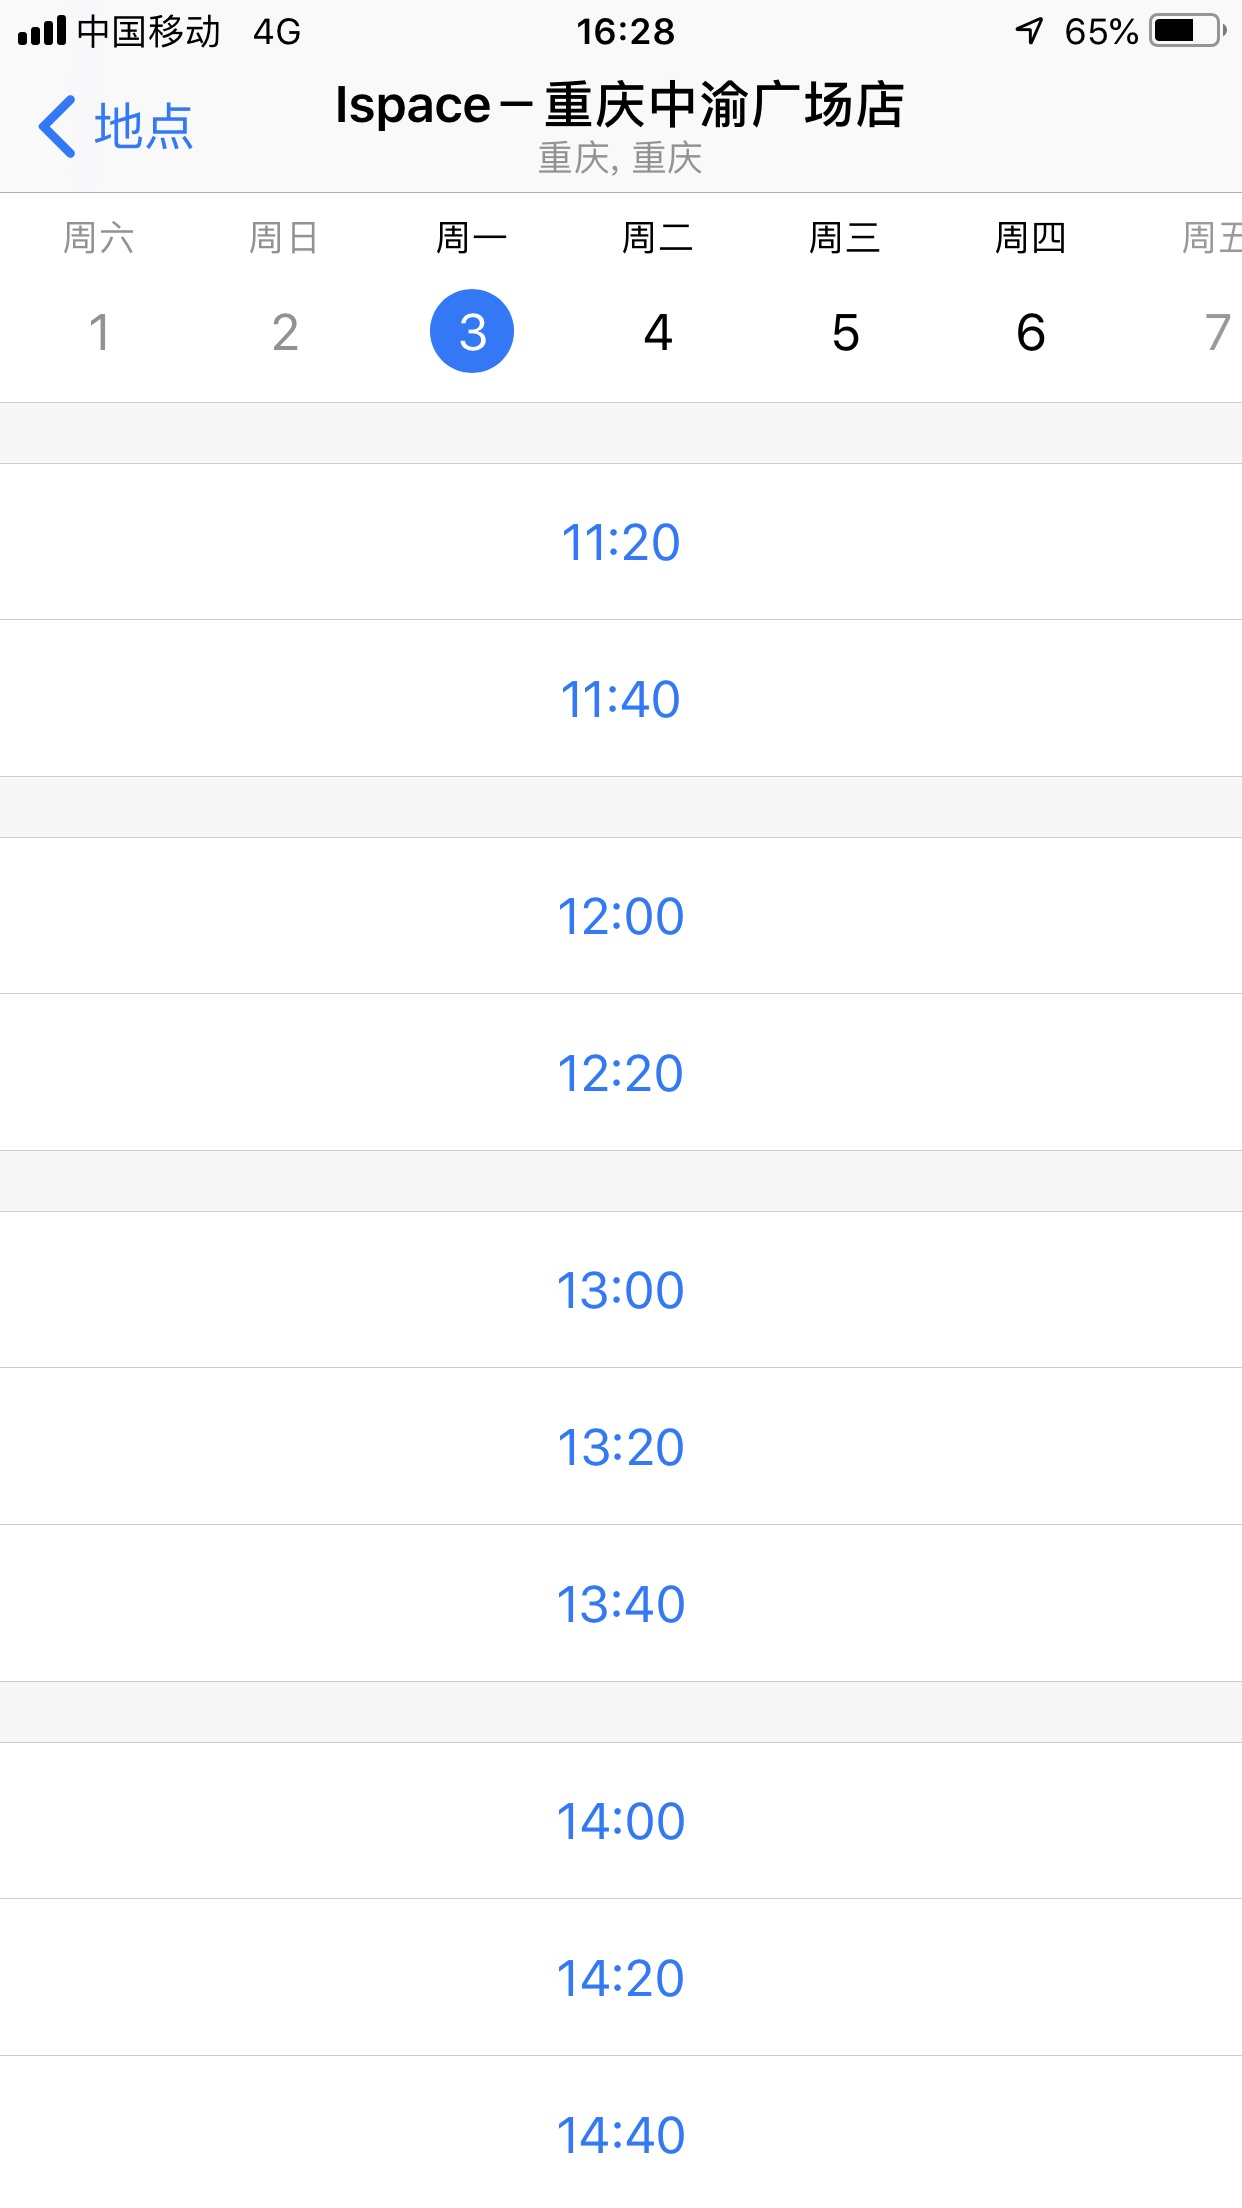Choose the 11:20 time slot
Viewport: 1242px width, 2208px height.
[x=621, y=542]
